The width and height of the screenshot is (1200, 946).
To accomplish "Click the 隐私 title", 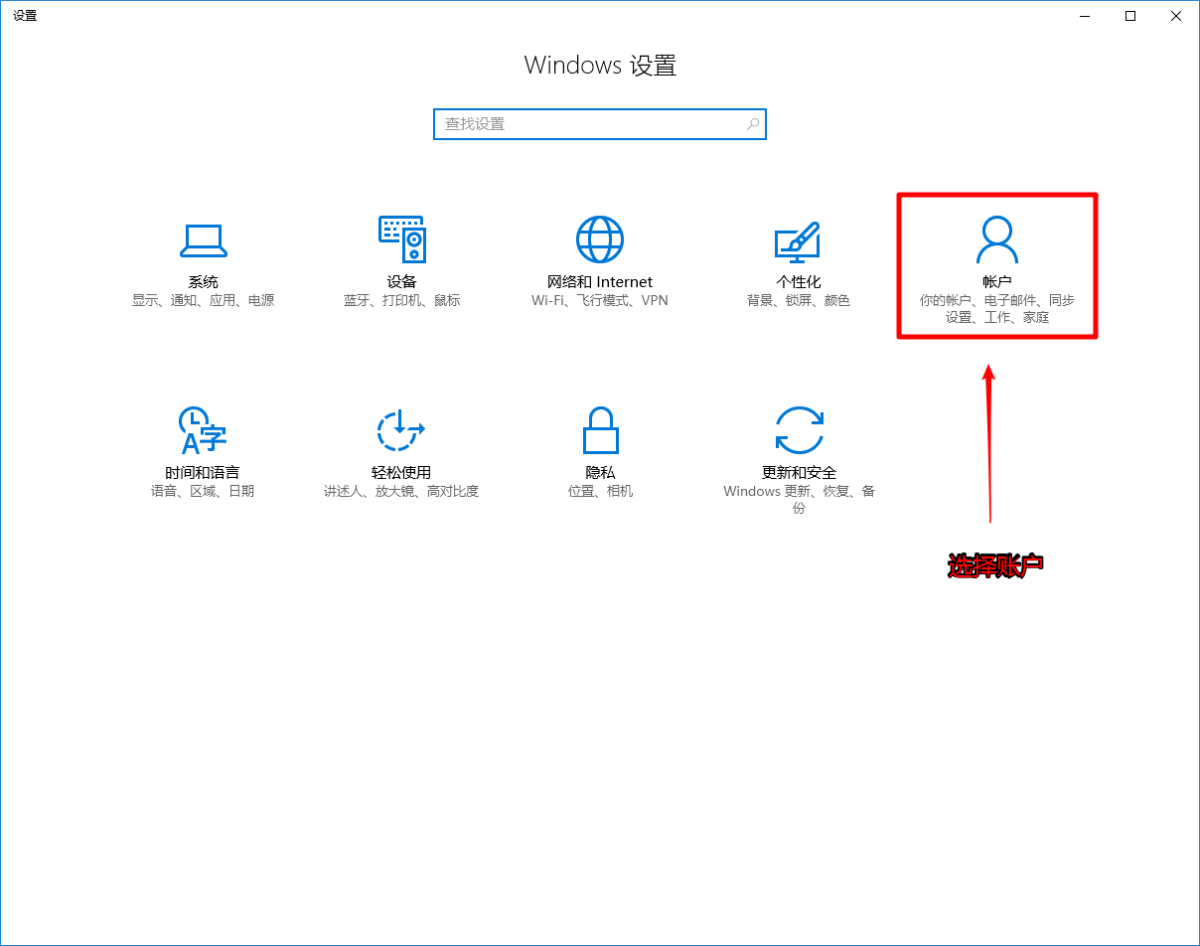I will point(600,473).
